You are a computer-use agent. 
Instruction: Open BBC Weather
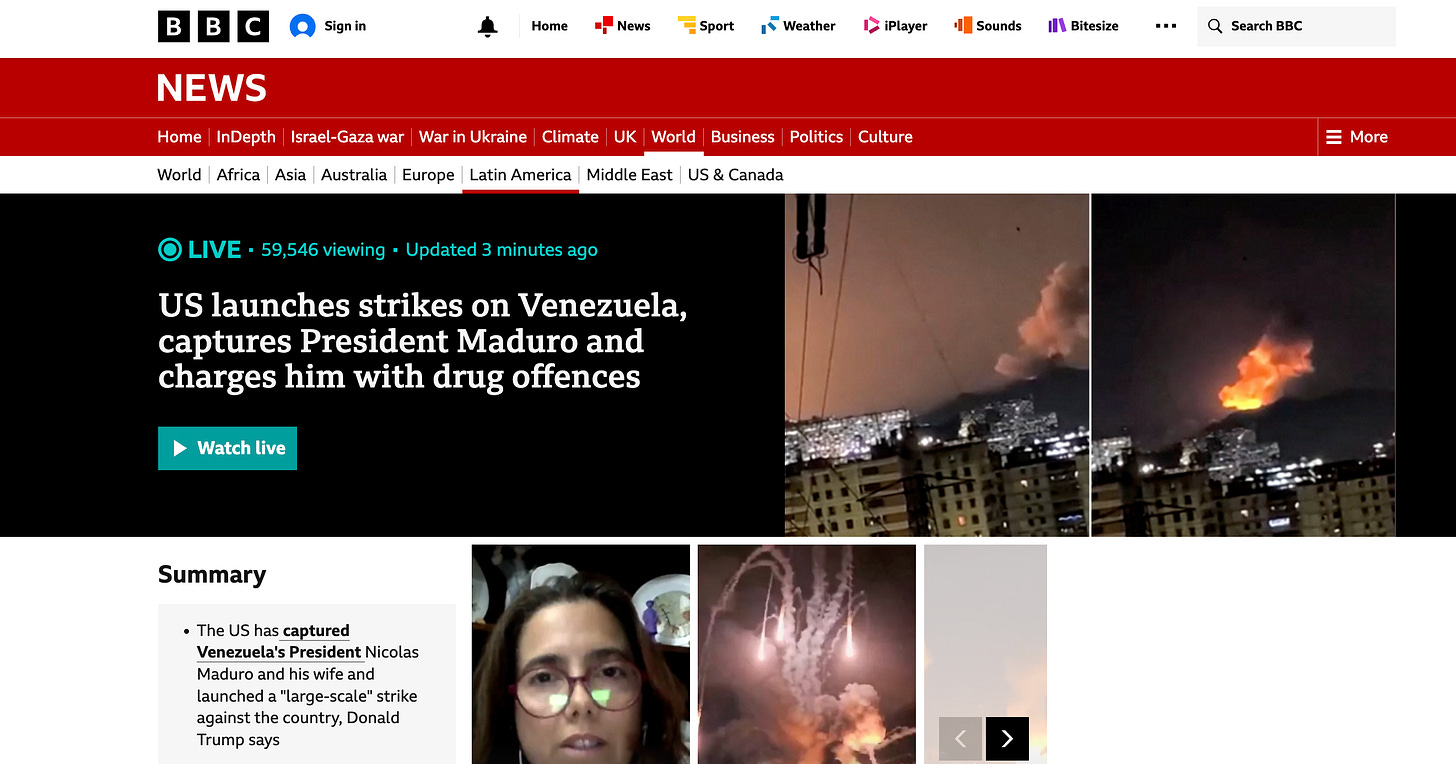pos(798,26)
